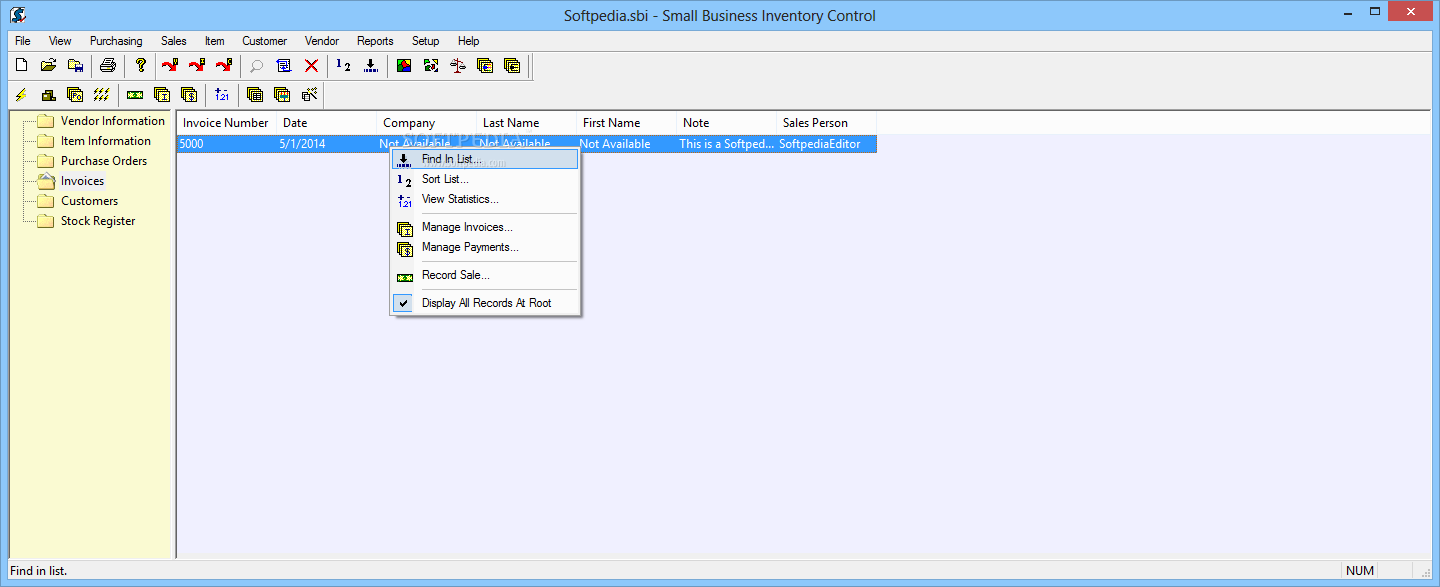The image size is (1440, 587).
Task: Click the yellow question mark Help icon
Action: coord(141,66)
